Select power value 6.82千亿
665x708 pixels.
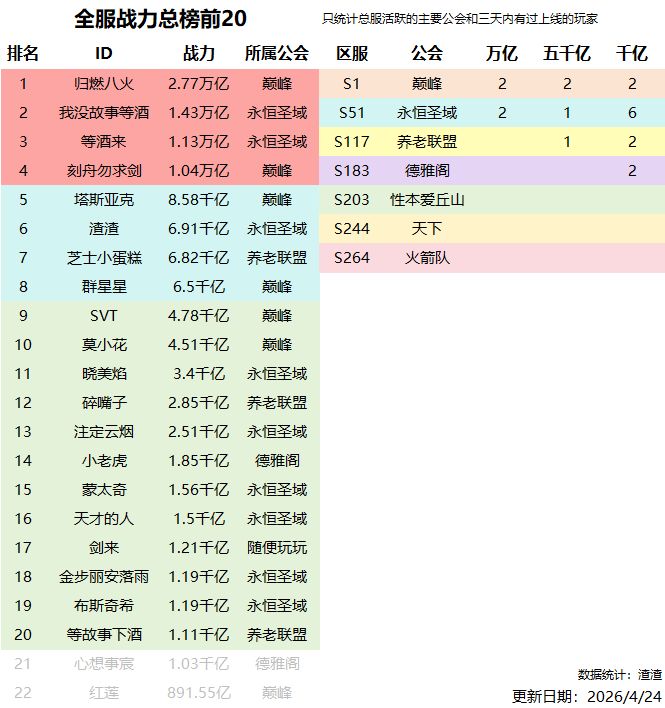point(199,258)
